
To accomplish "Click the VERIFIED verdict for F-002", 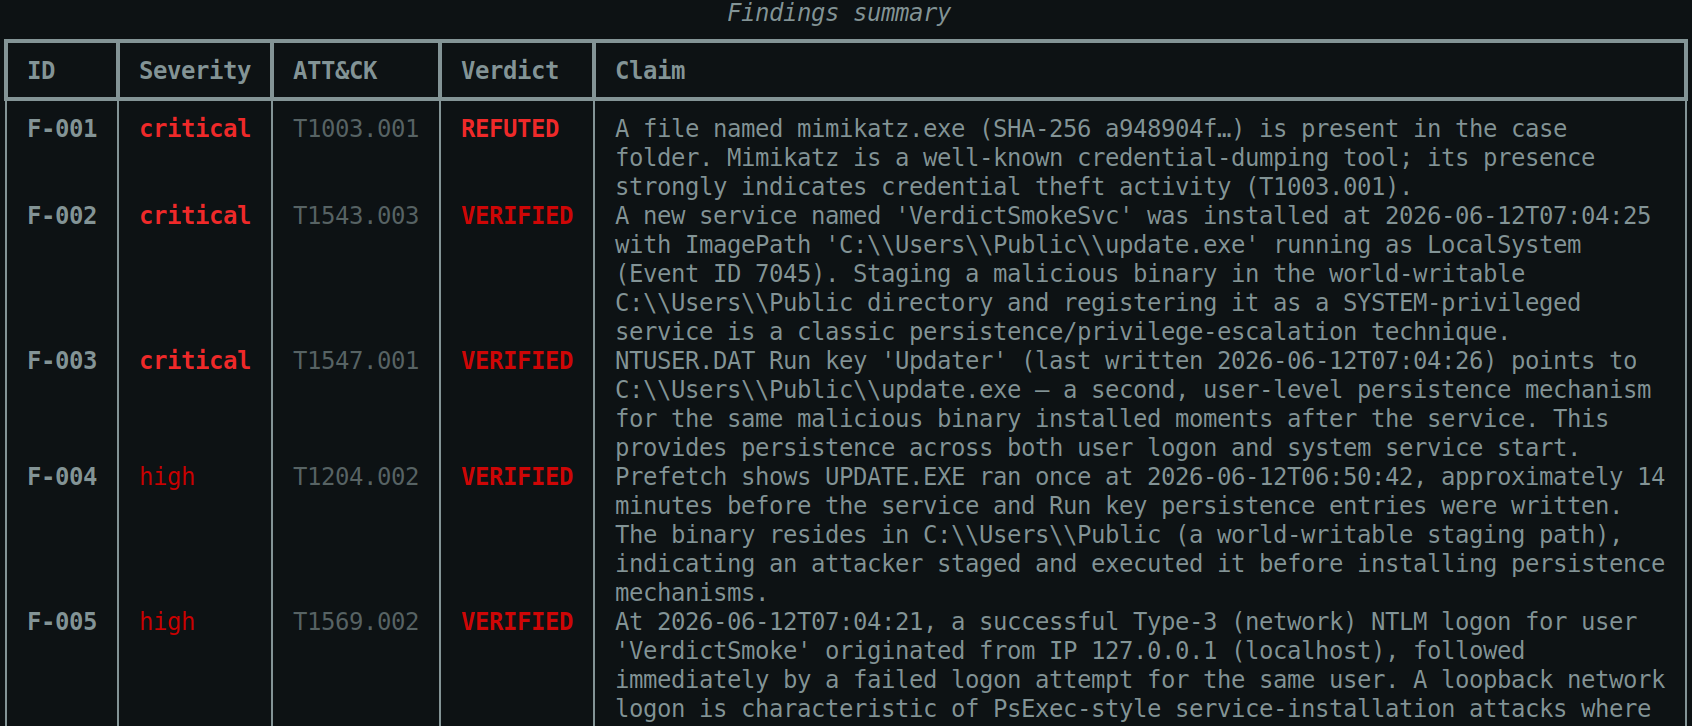I will [517, 216].
